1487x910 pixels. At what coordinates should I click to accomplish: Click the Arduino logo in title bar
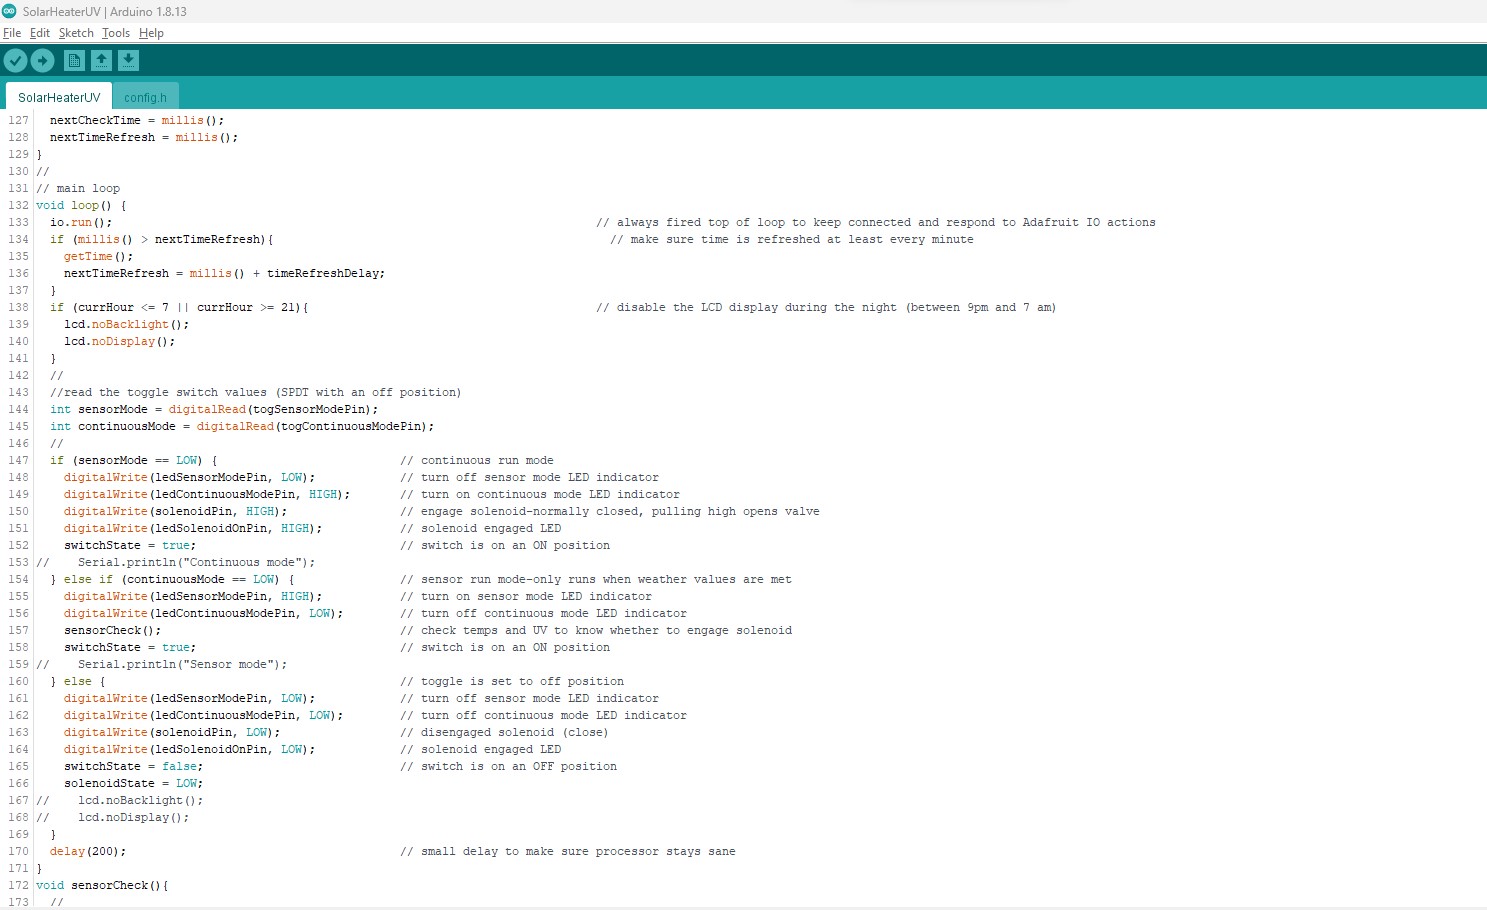[10, 11]
